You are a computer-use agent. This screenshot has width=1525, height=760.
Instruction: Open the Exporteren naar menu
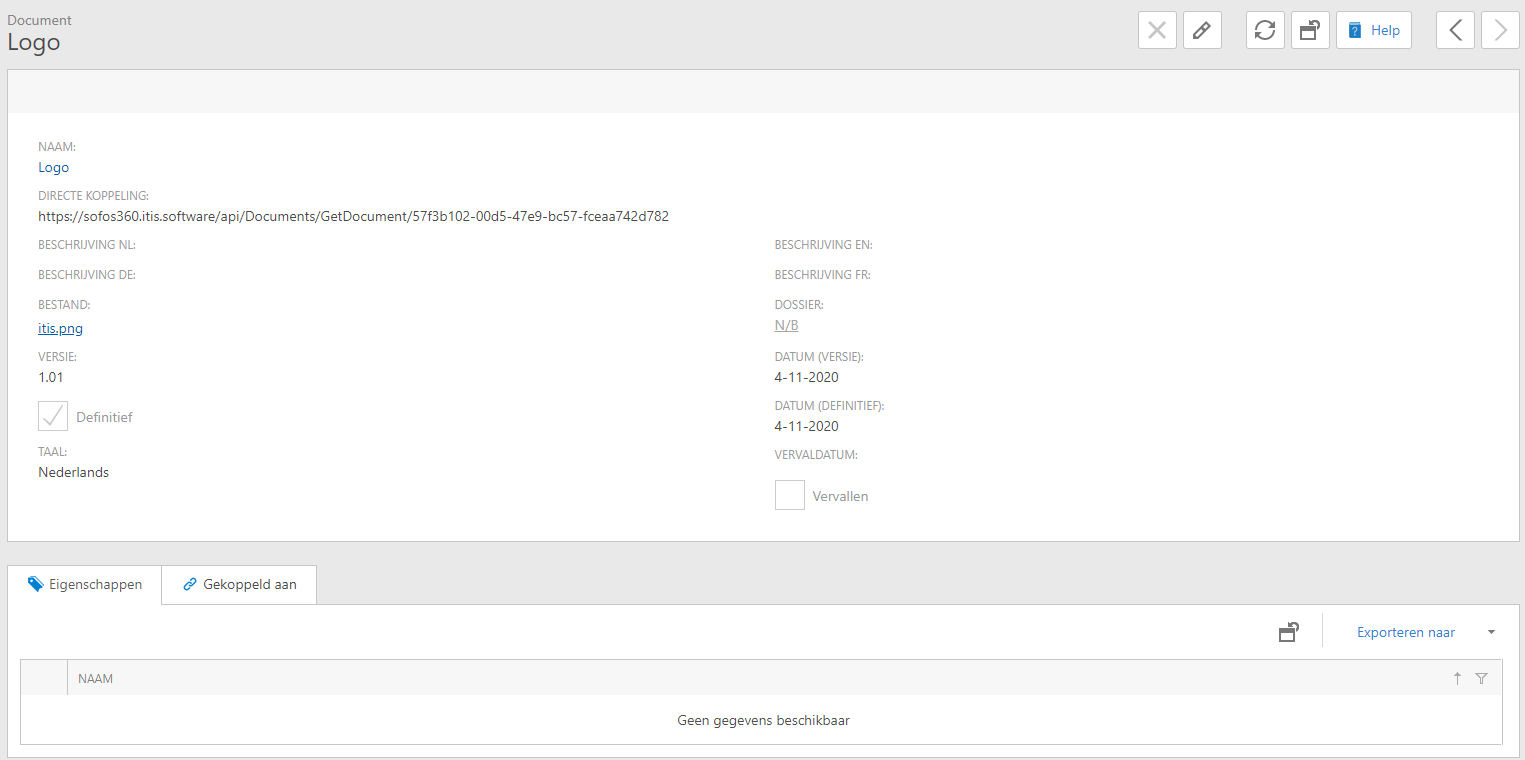tap(1405, 632)
